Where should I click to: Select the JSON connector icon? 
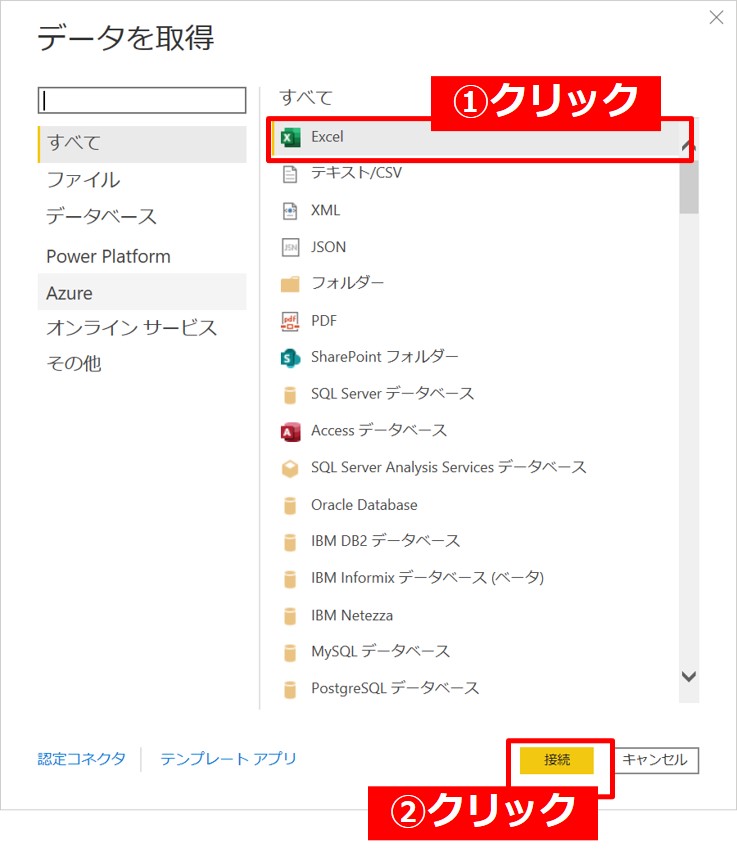290,247
